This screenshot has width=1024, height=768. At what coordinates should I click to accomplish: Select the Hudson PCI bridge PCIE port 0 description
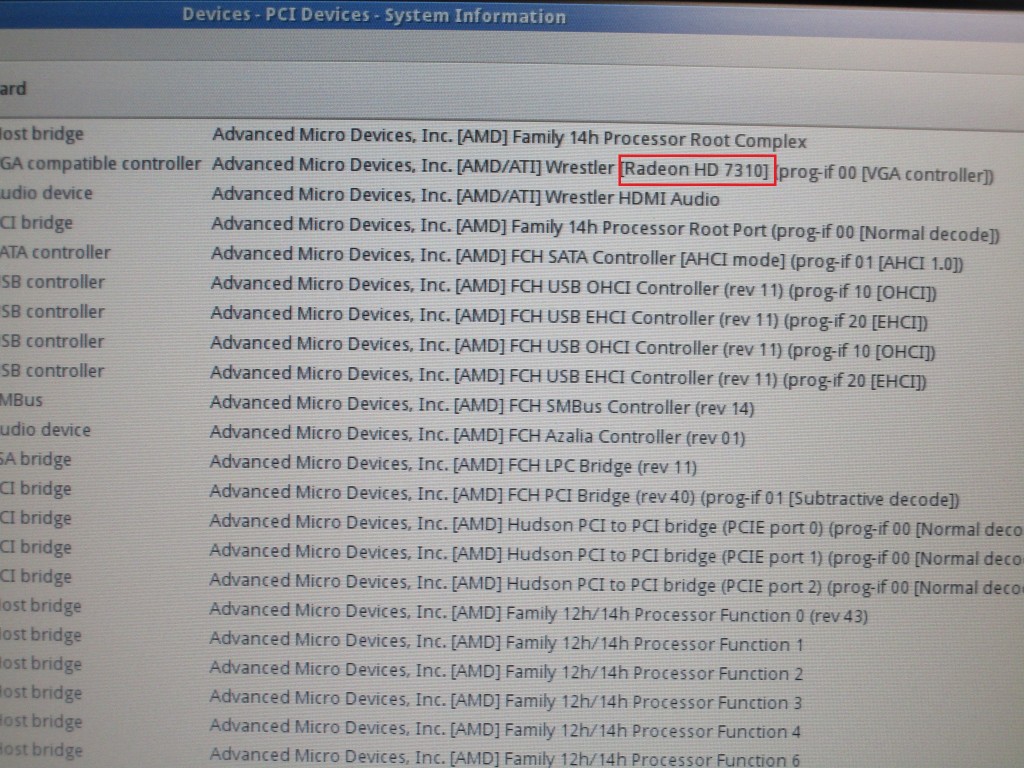tap(616, 526)
